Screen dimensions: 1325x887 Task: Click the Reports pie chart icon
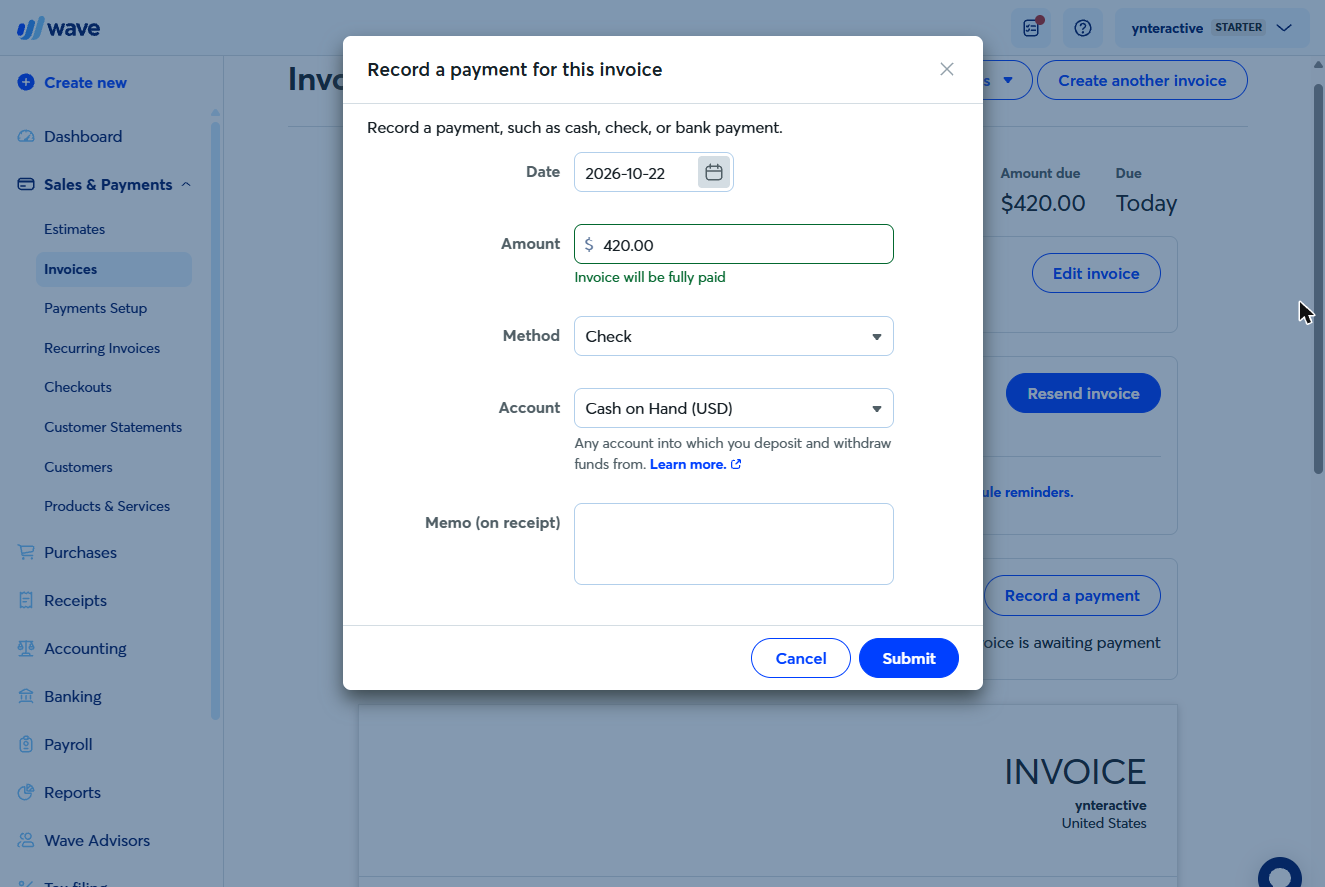26,793
